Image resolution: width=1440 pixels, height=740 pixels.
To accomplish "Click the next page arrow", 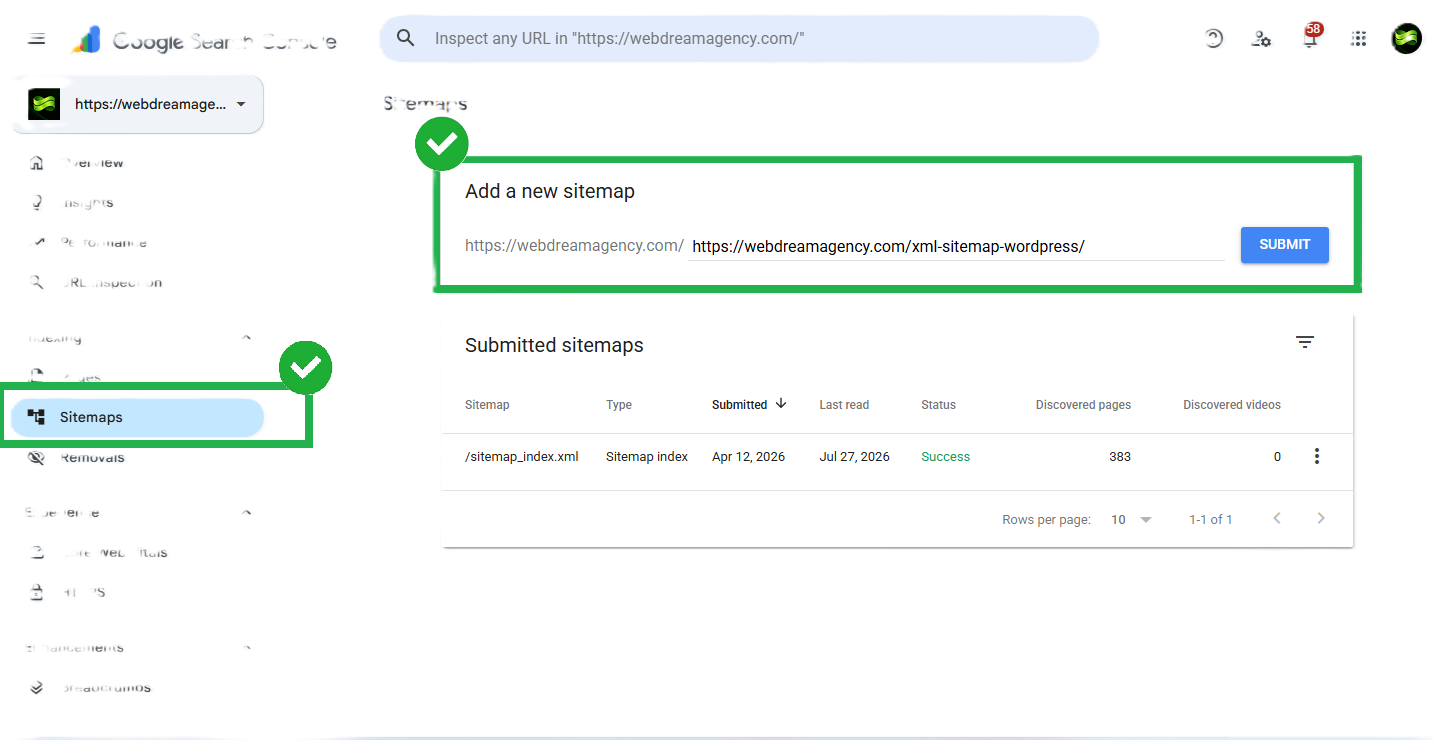I will tap(1321, 519).
